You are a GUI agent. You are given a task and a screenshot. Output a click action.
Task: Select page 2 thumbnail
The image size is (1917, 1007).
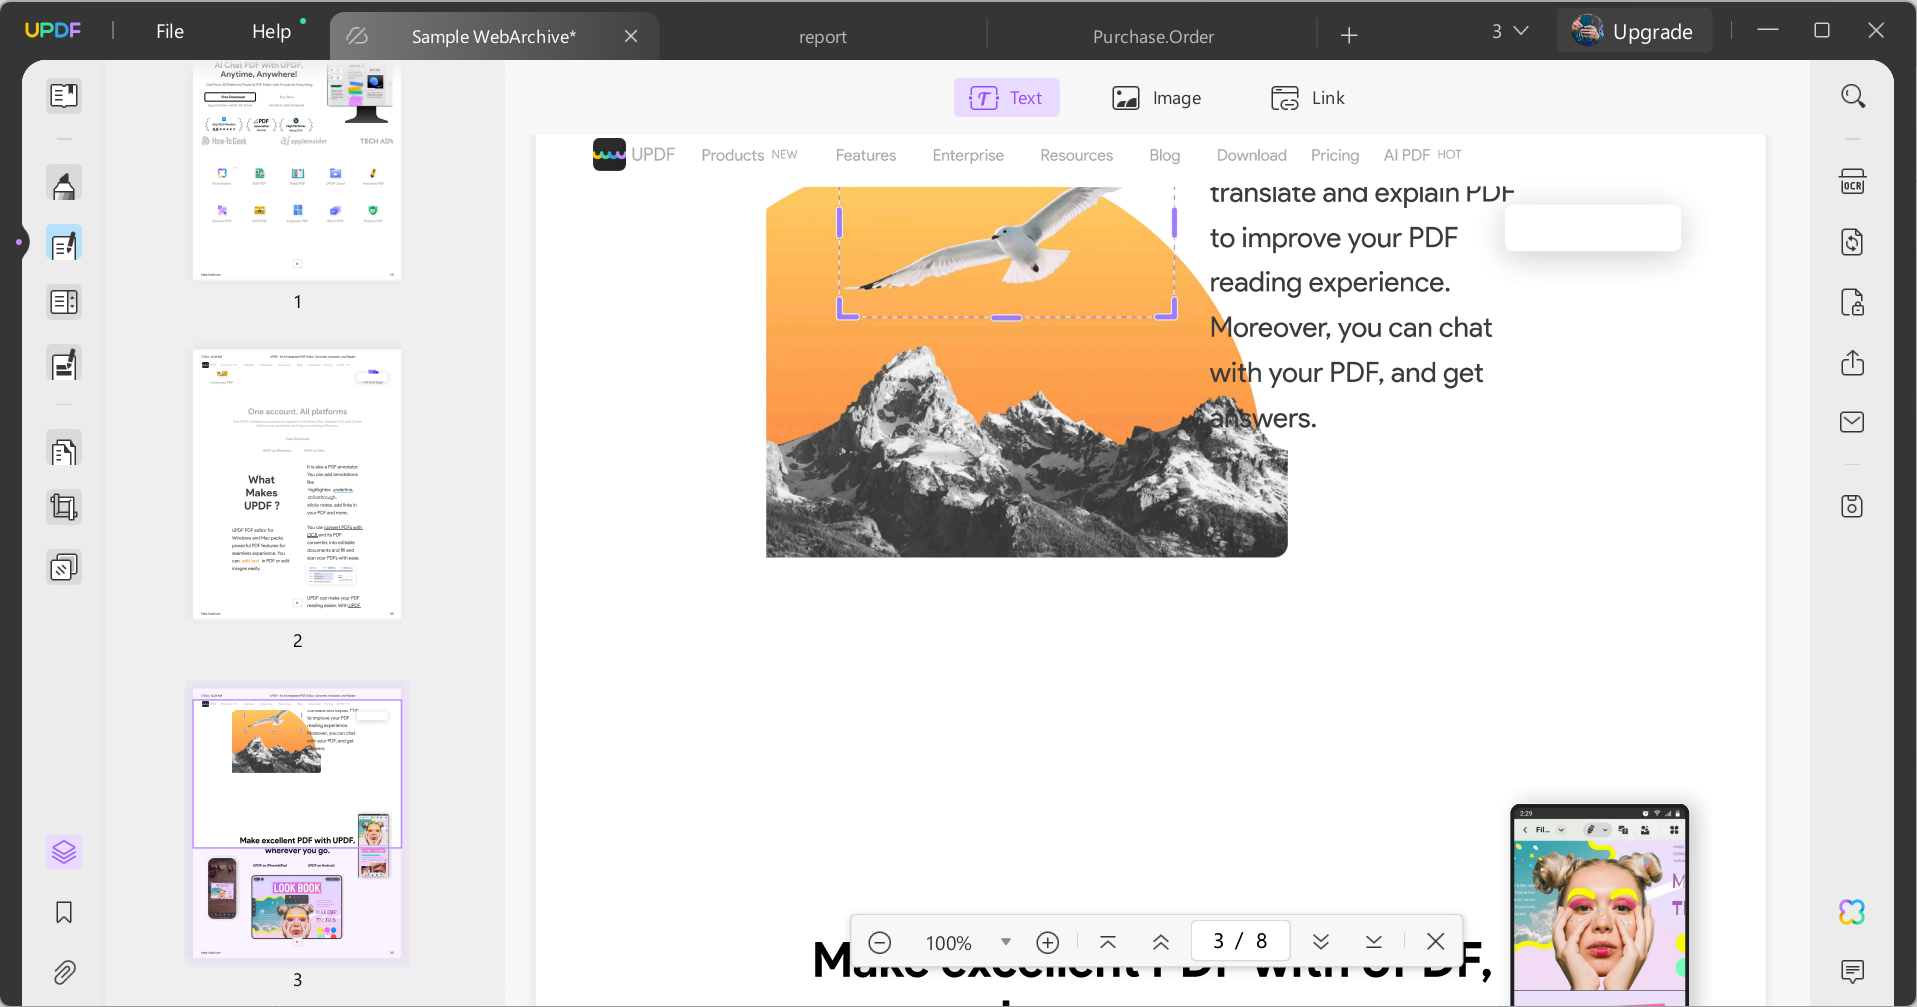296,483
